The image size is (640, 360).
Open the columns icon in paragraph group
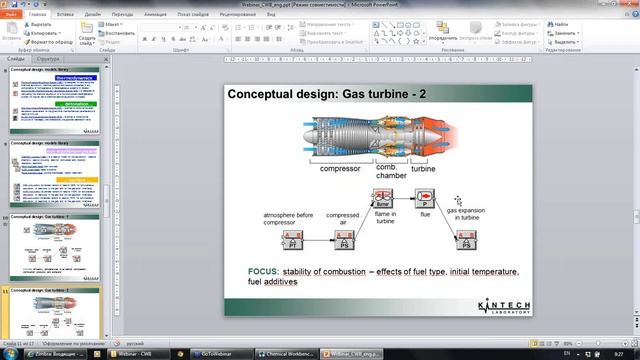click(x=279, y=39)
